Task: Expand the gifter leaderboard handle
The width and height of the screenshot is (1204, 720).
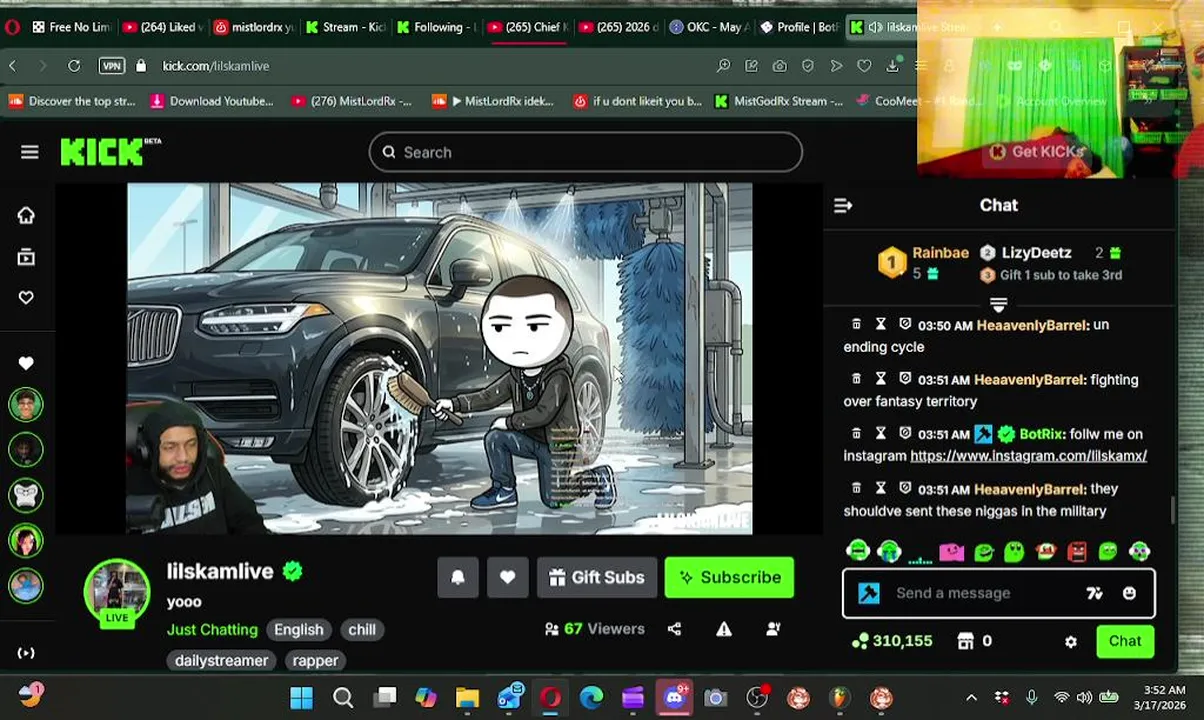Action: [x=998, y=304]
